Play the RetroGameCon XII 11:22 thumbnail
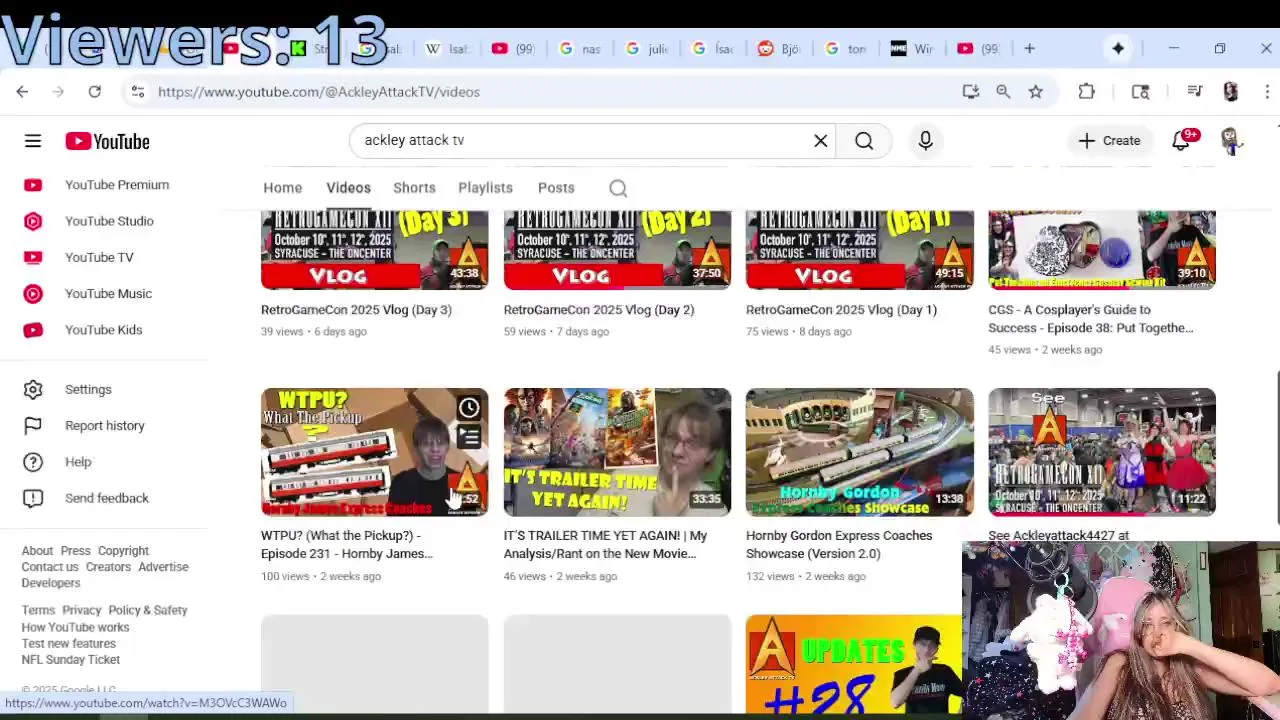The height and width of the screenshot is (720, 1280). [1102, 452]
